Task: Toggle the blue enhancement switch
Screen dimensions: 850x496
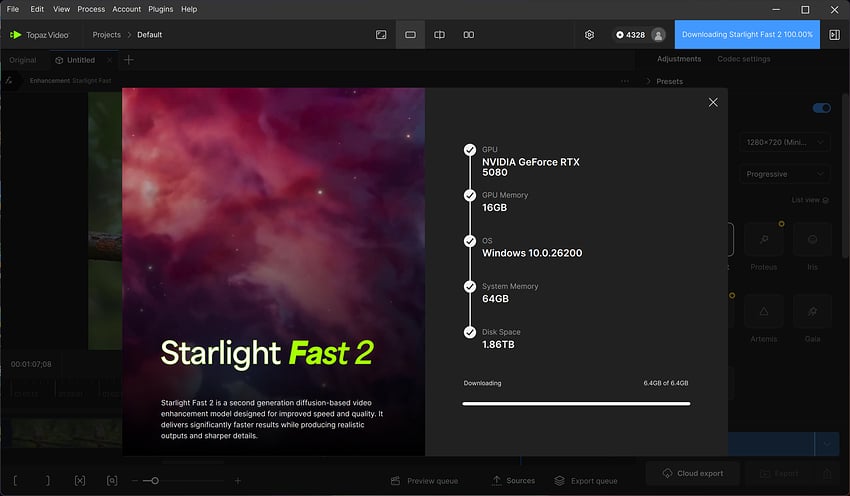Action: pos(821,108)
